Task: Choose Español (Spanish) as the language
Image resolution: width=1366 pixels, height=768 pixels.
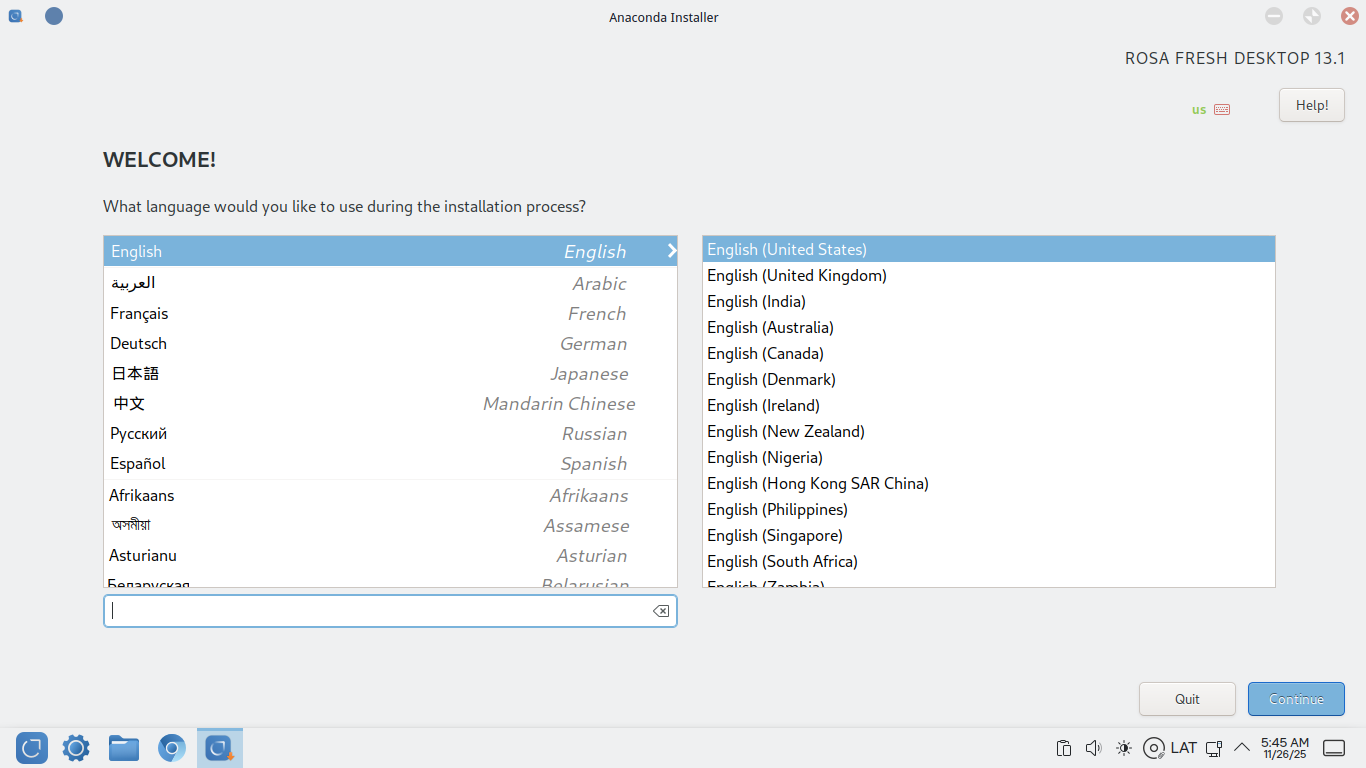Action: [x=390, y=463]
